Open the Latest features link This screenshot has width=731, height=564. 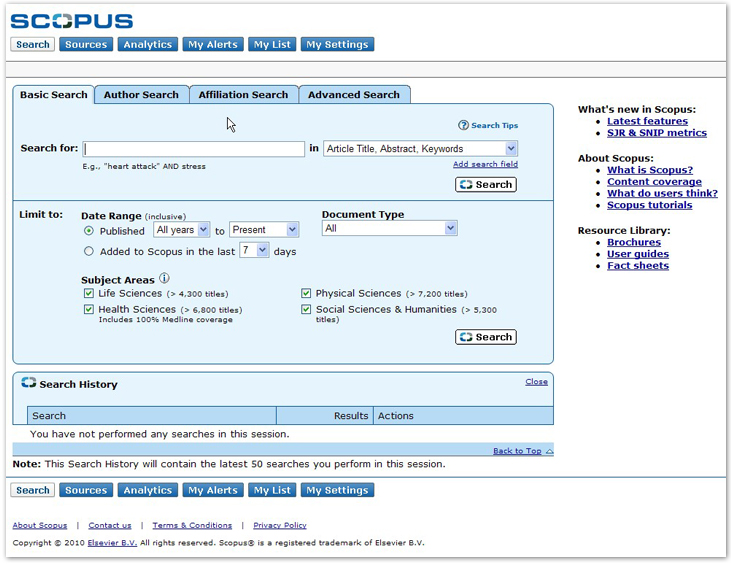[647, 121]
